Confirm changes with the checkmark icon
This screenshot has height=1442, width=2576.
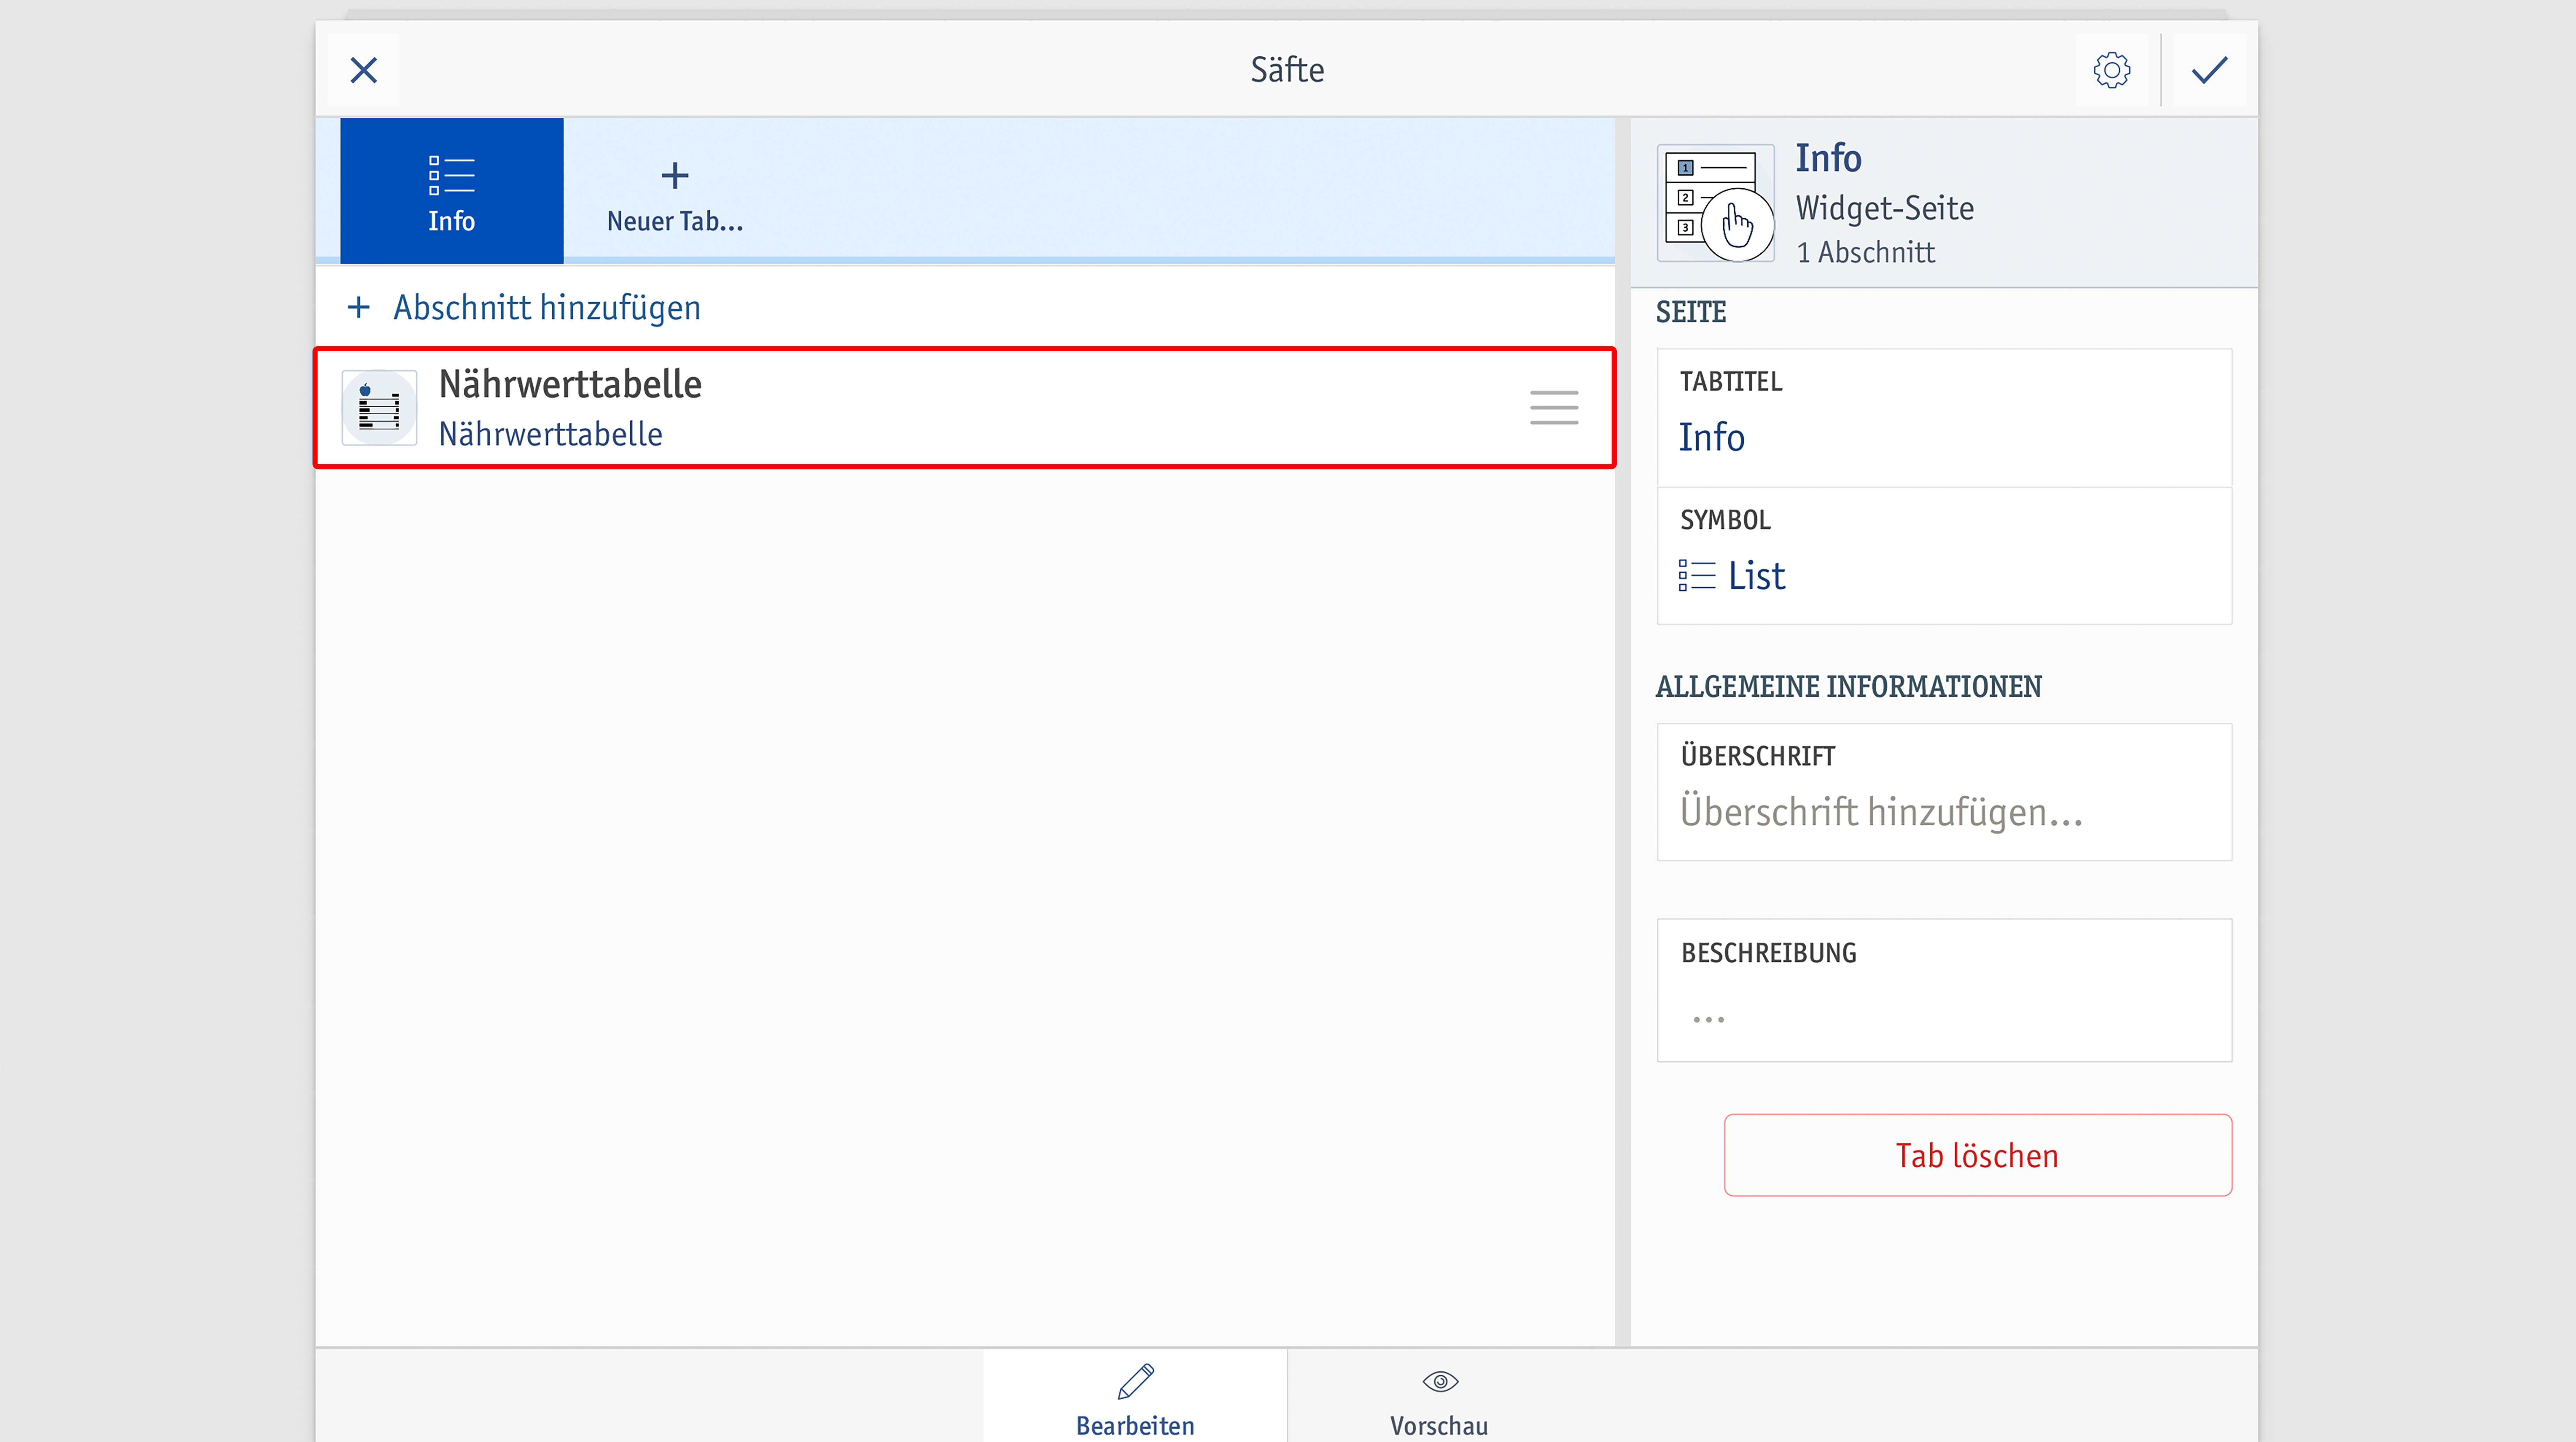tap(2209, 70)
